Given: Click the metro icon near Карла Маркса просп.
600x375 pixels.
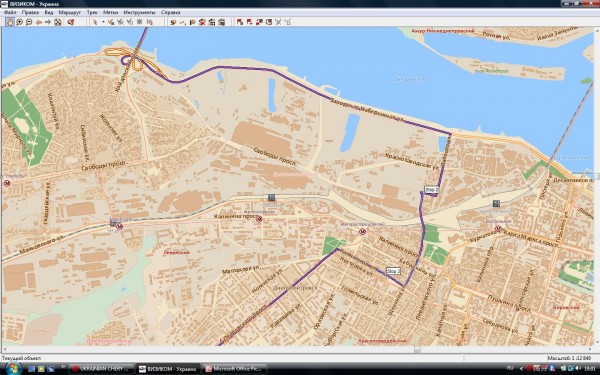Looking at the screenshot, I should [498, 229].
